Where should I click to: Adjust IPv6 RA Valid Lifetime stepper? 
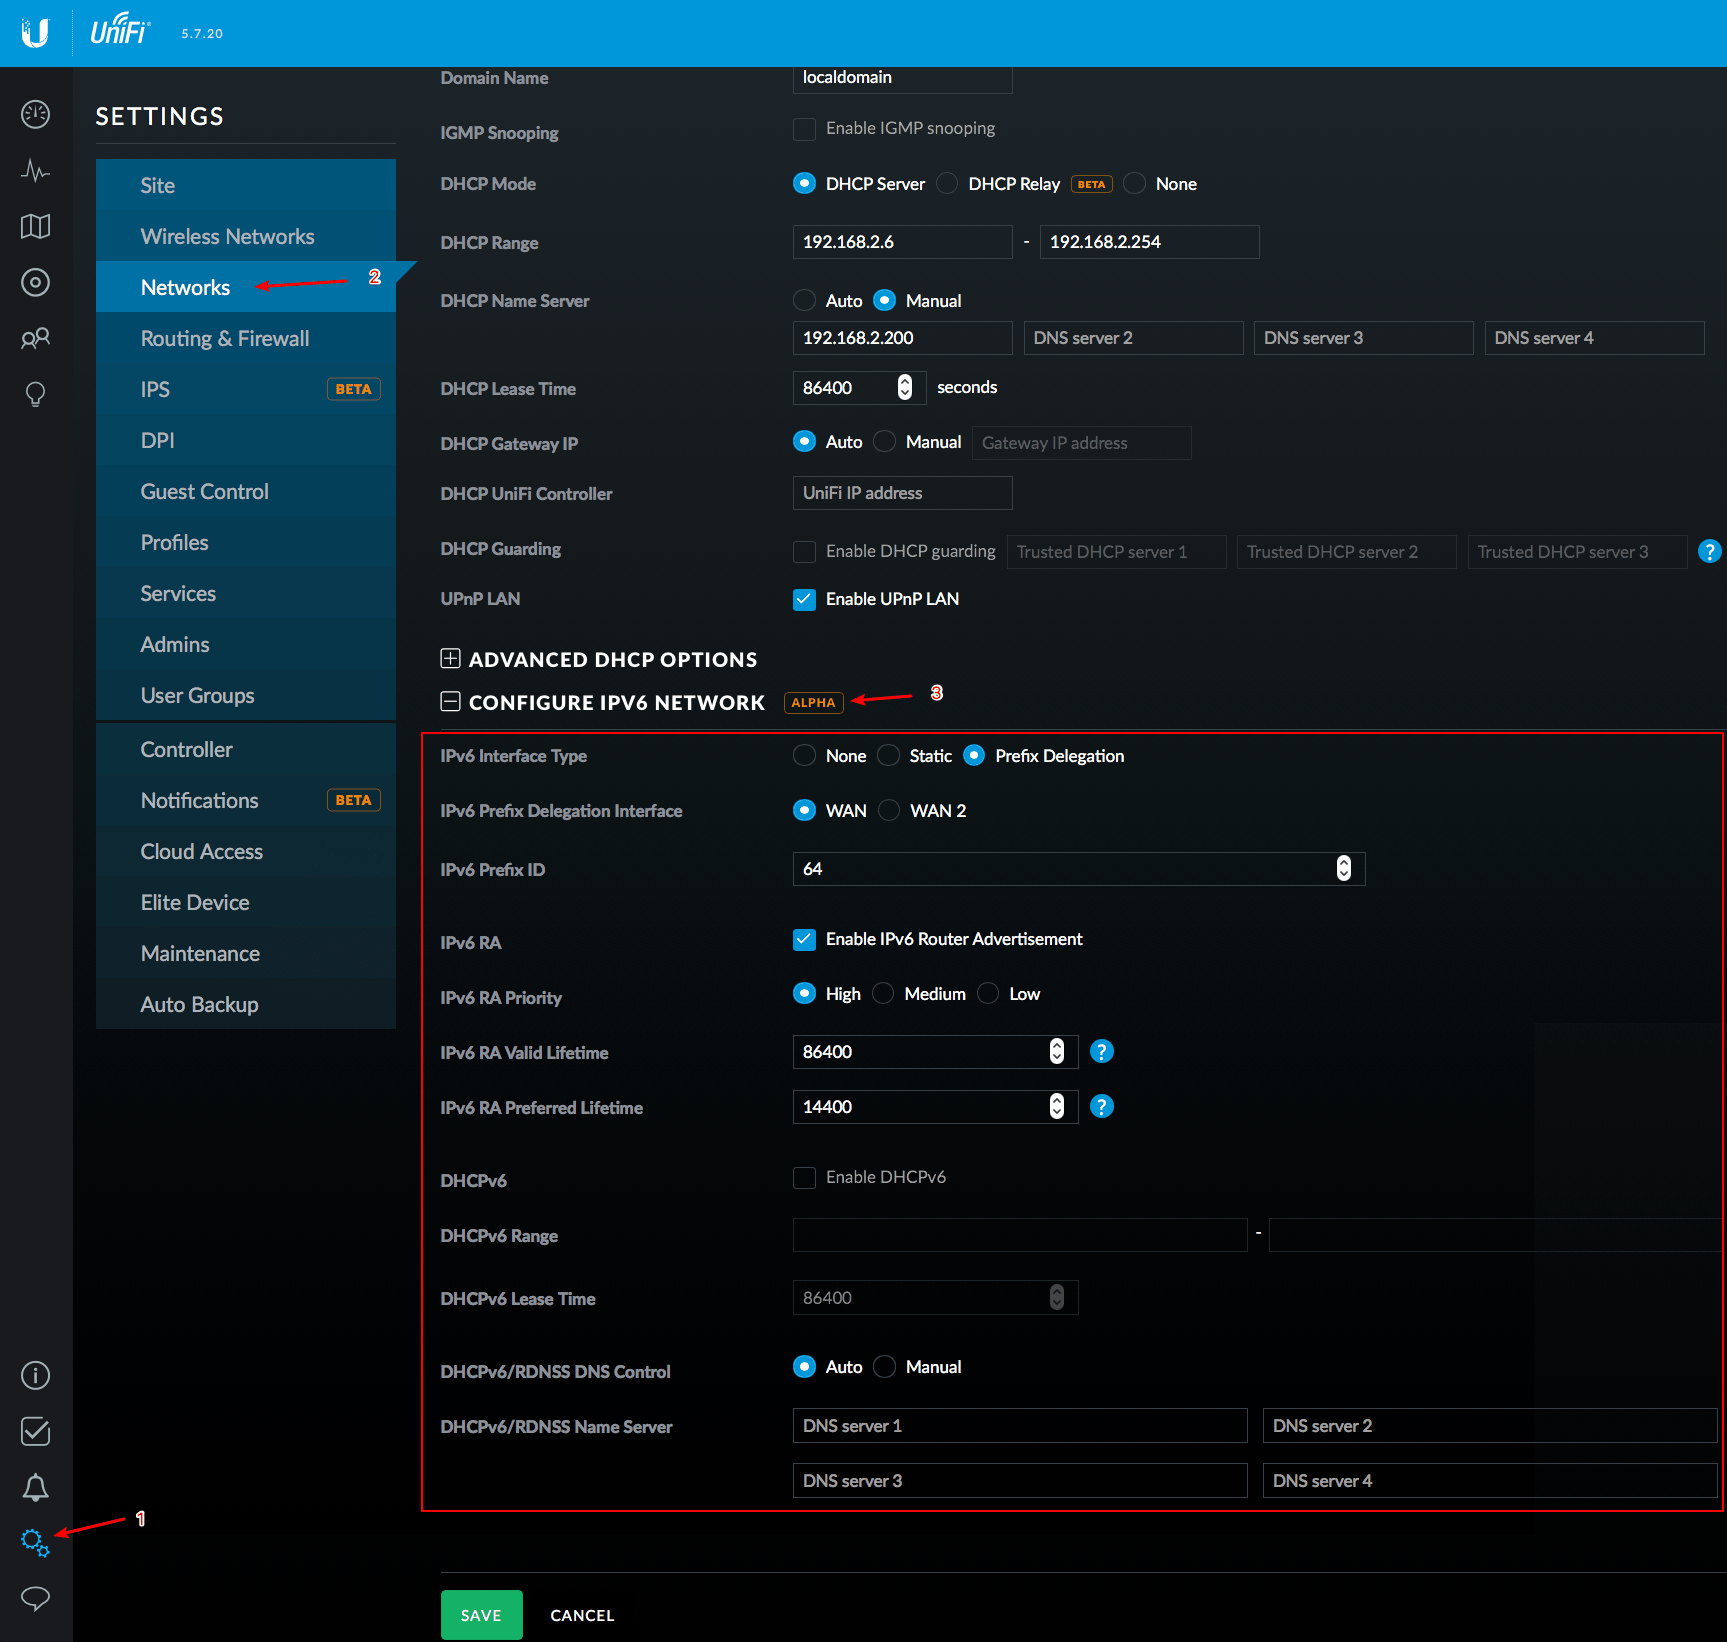point(1057,1051)
